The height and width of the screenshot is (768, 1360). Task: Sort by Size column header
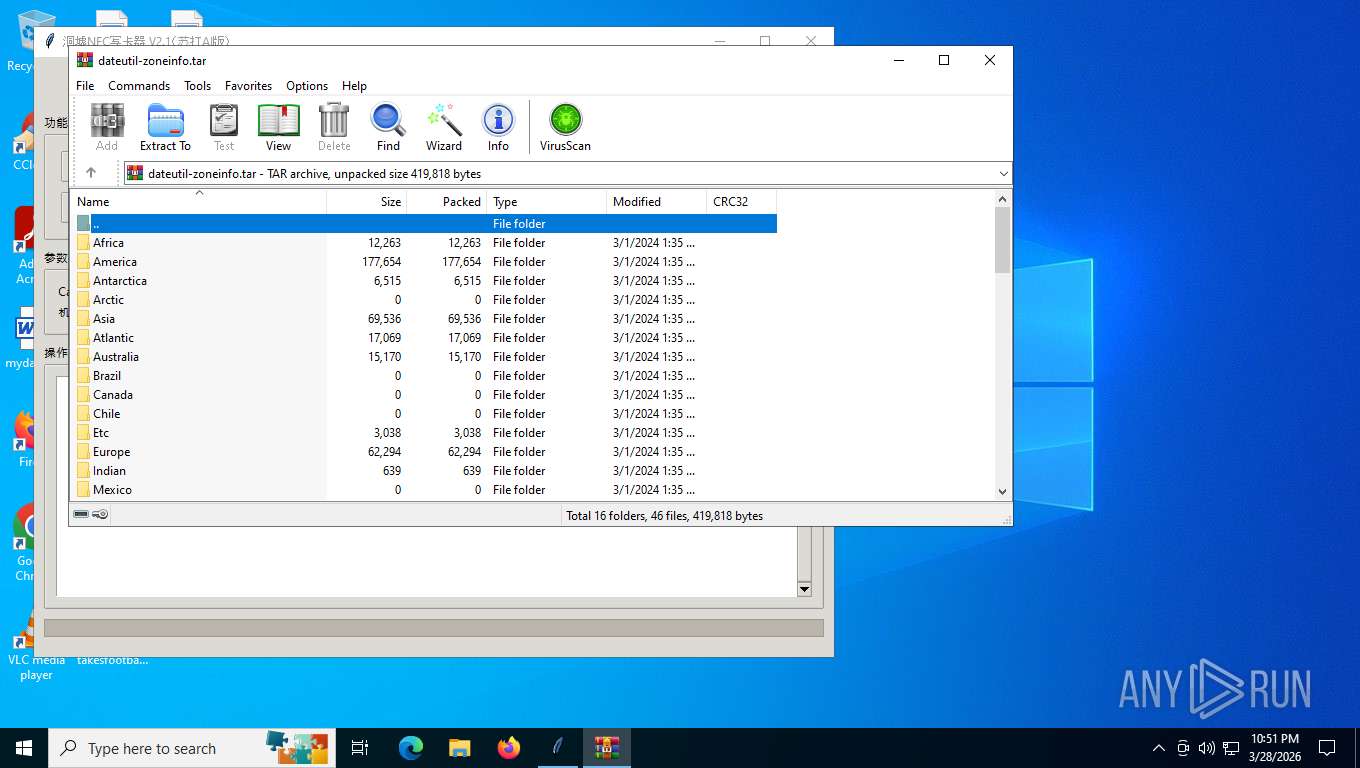(x=367, y=202)
